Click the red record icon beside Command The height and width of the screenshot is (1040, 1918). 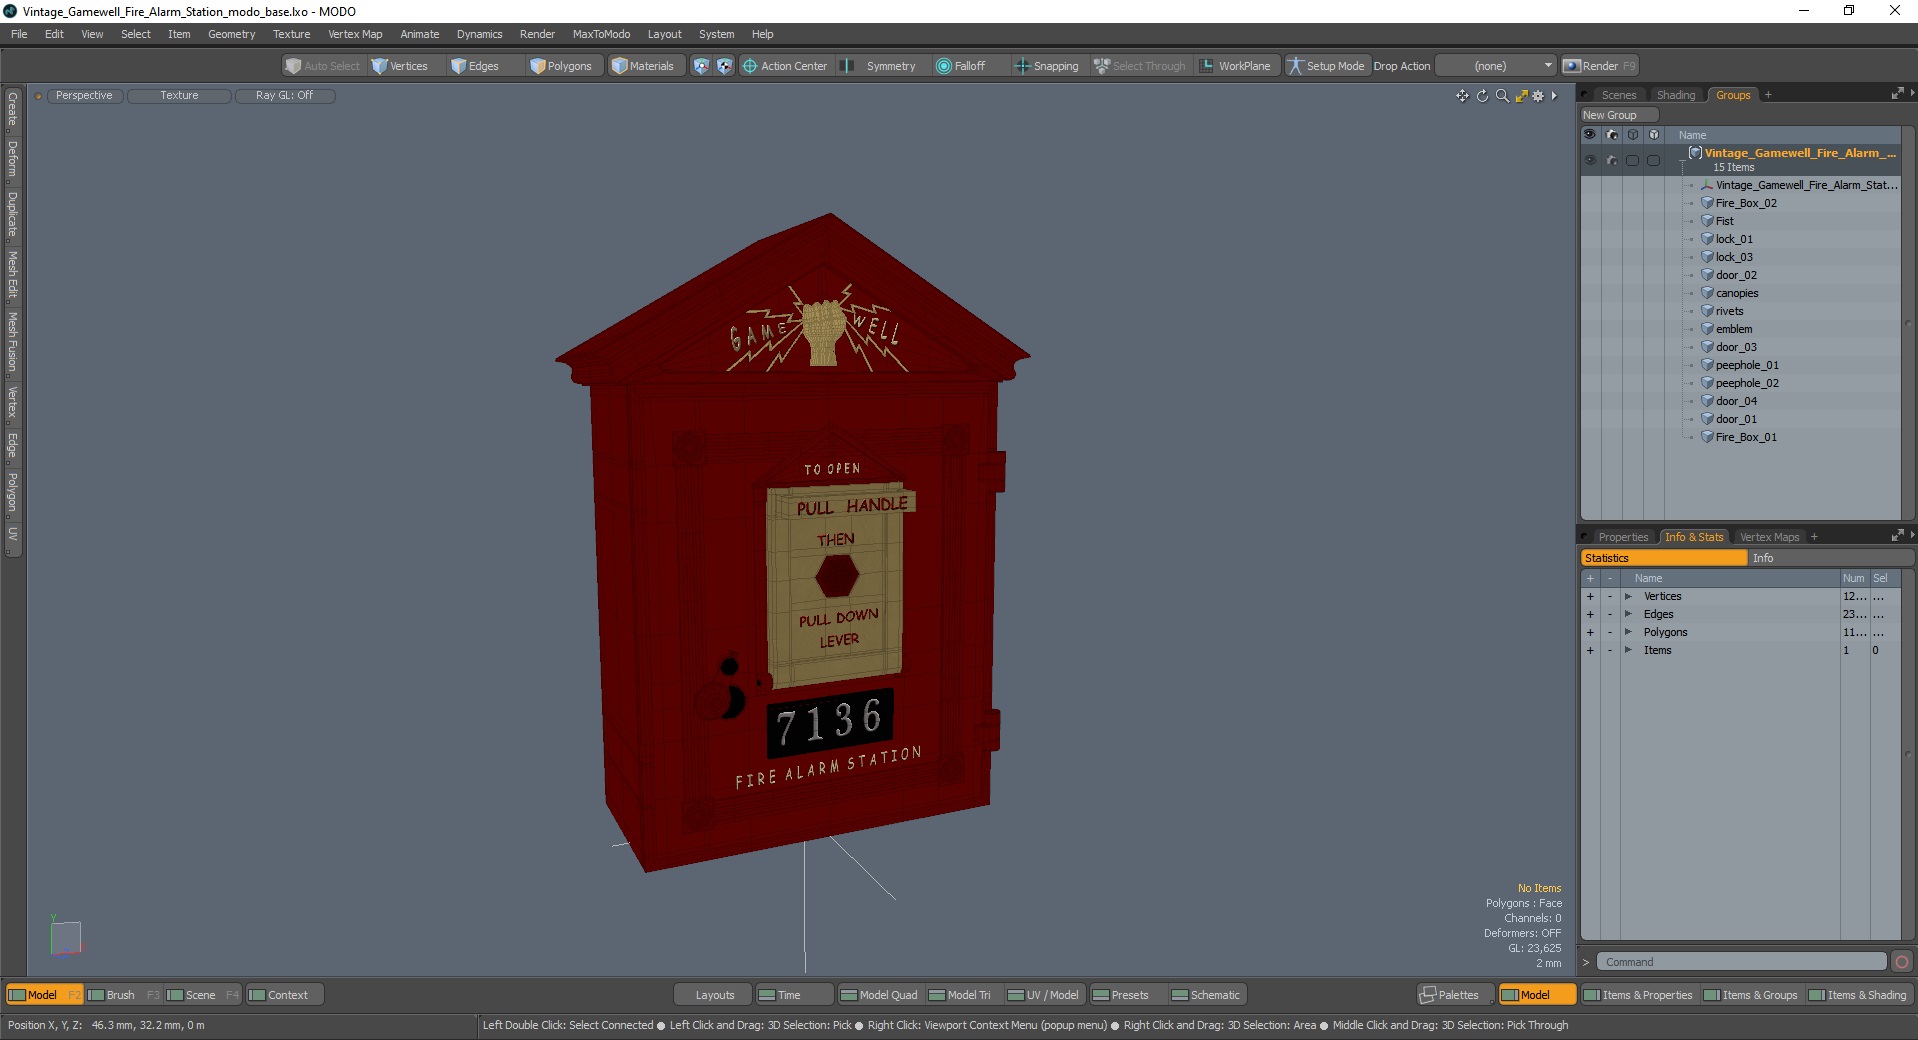coord(1902,962)
